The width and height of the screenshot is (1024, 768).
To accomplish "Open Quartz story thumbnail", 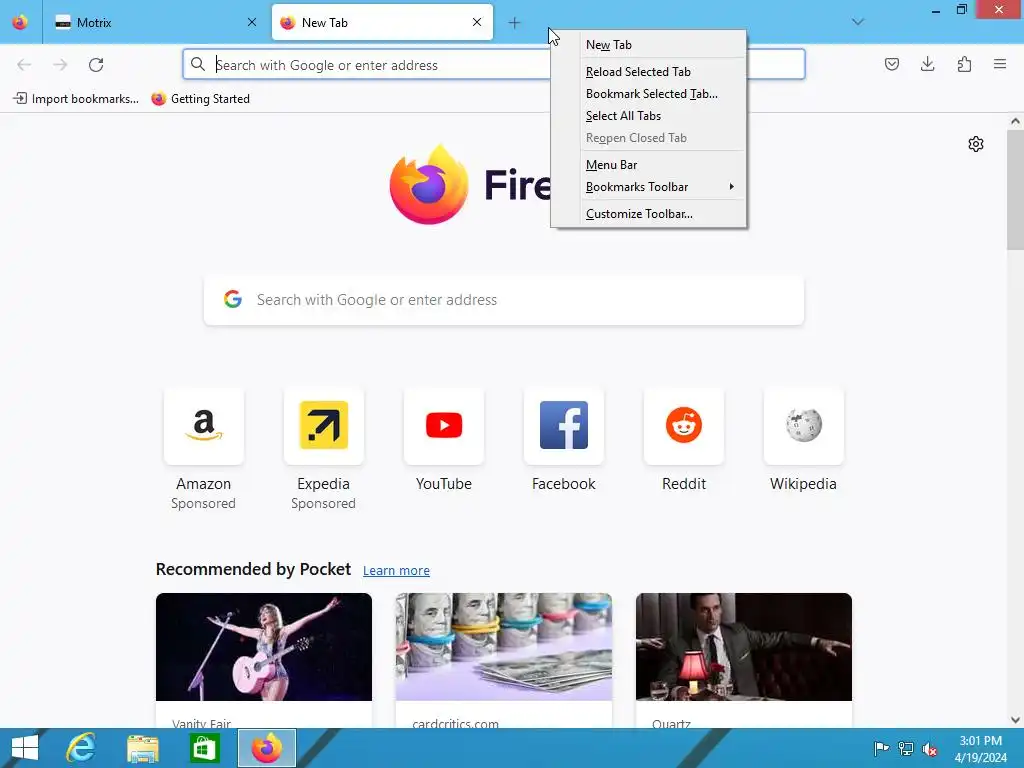I will click(x=744, y=647).
